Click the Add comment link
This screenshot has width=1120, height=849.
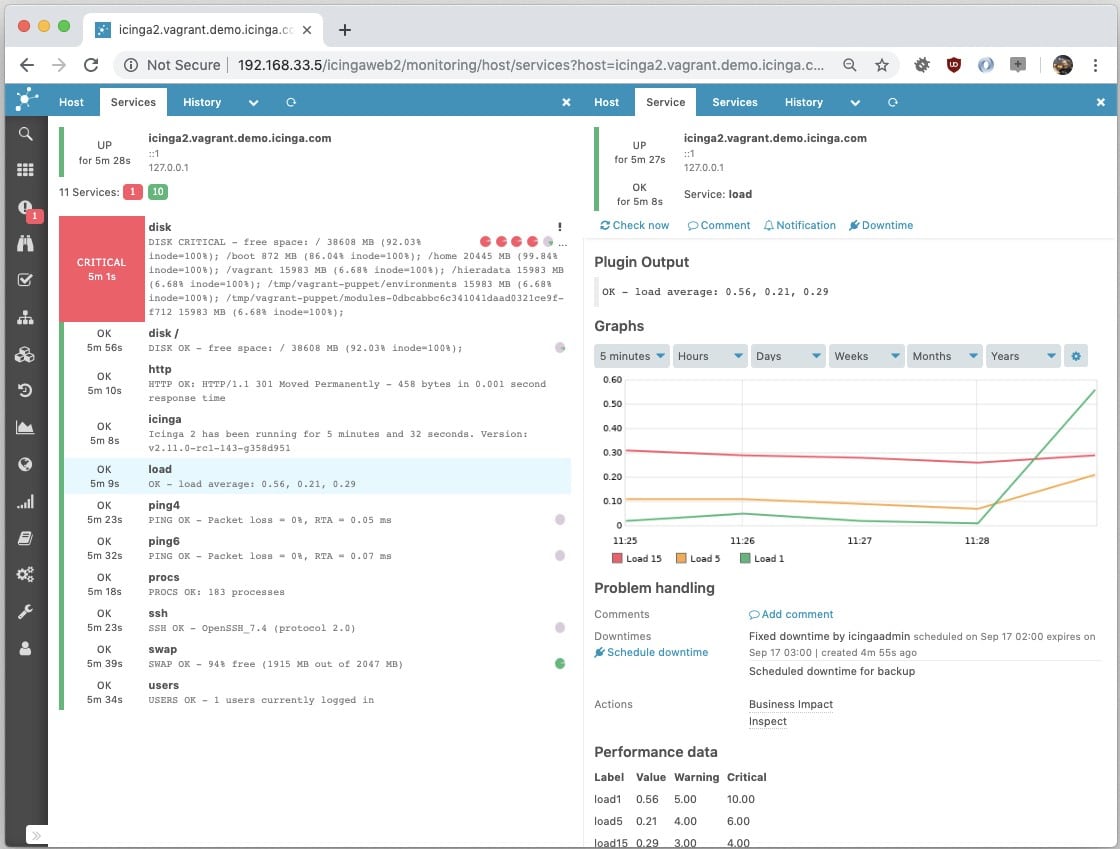click(x=791, y=614)
